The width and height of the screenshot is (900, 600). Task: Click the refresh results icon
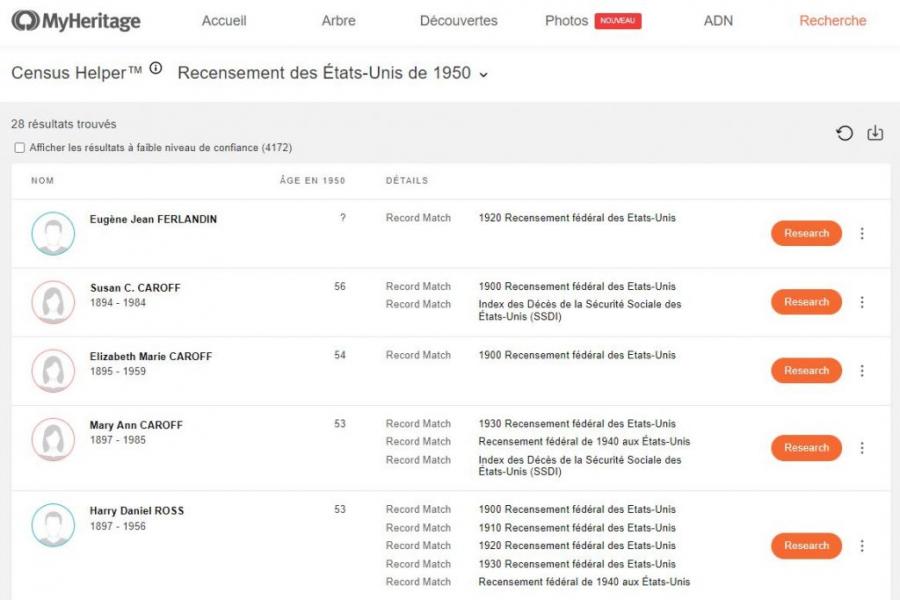pos(844,134)
